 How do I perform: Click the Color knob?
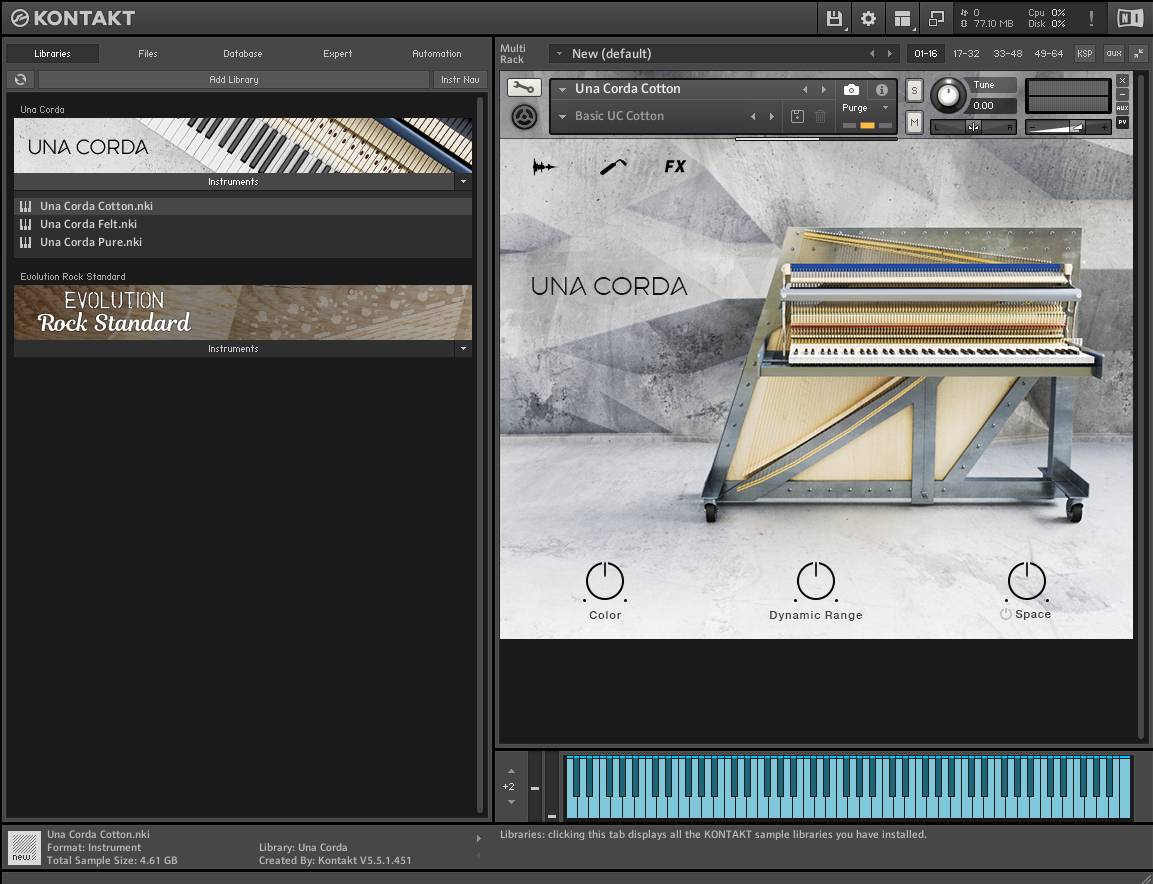pyautogui.click(x=604, y=581)
